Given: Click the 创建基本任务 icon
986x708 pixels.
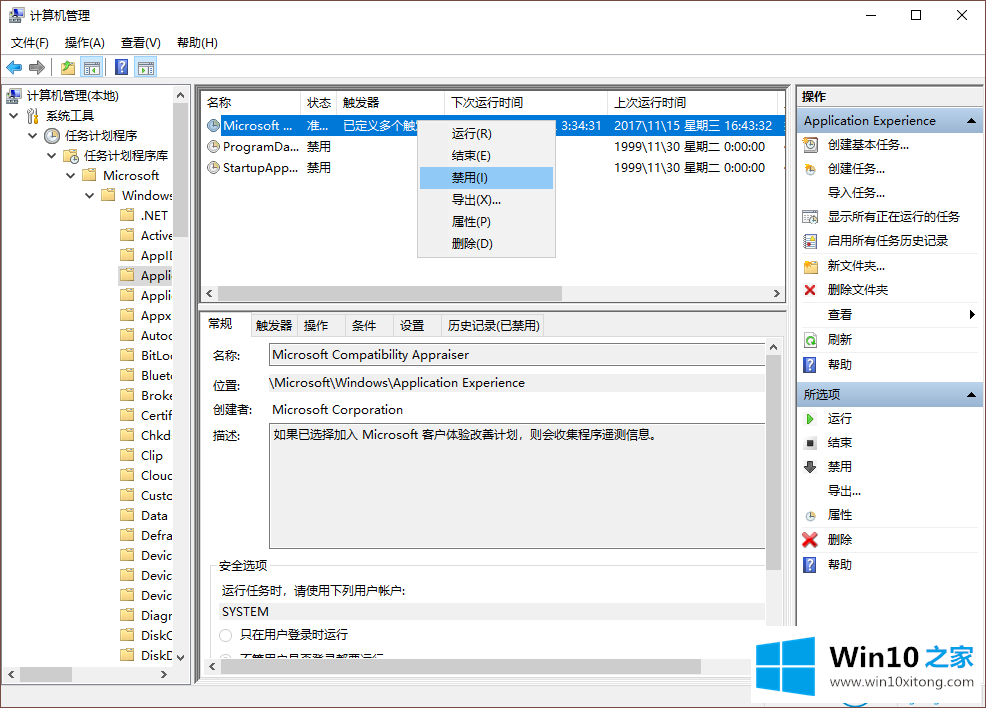Looking at the screenshot, I should (811, 145).
